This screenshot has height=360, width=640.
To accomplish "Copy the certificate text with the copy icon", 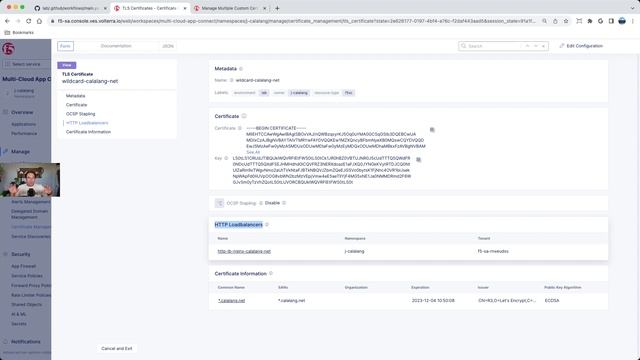I will tap(432, 130).
